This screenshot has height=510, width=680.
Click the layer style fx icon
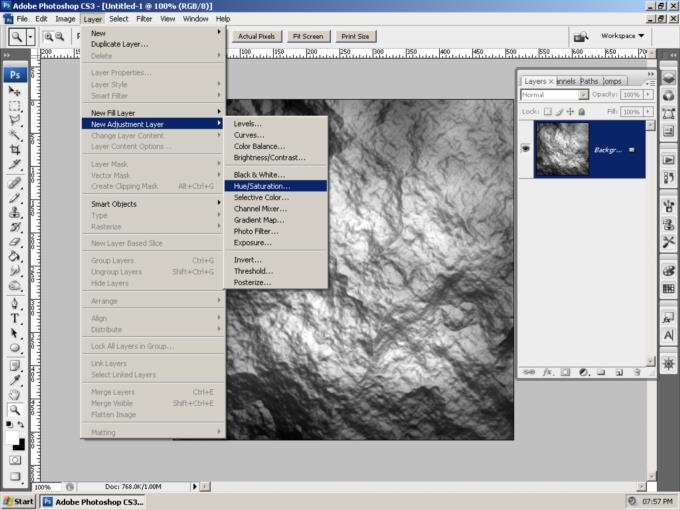pyautogui.click(x=548, y=372)
